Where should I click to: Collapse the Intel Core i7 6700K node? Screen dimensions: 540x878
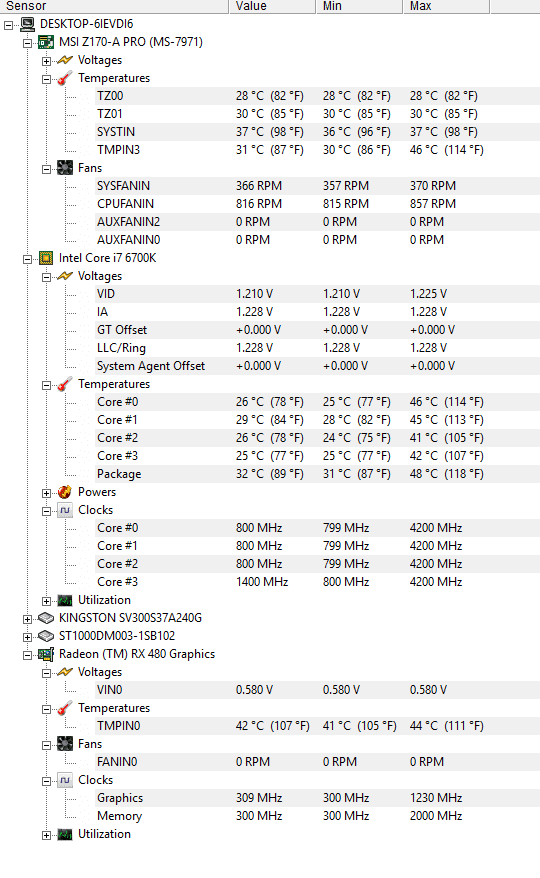[27, 259]
